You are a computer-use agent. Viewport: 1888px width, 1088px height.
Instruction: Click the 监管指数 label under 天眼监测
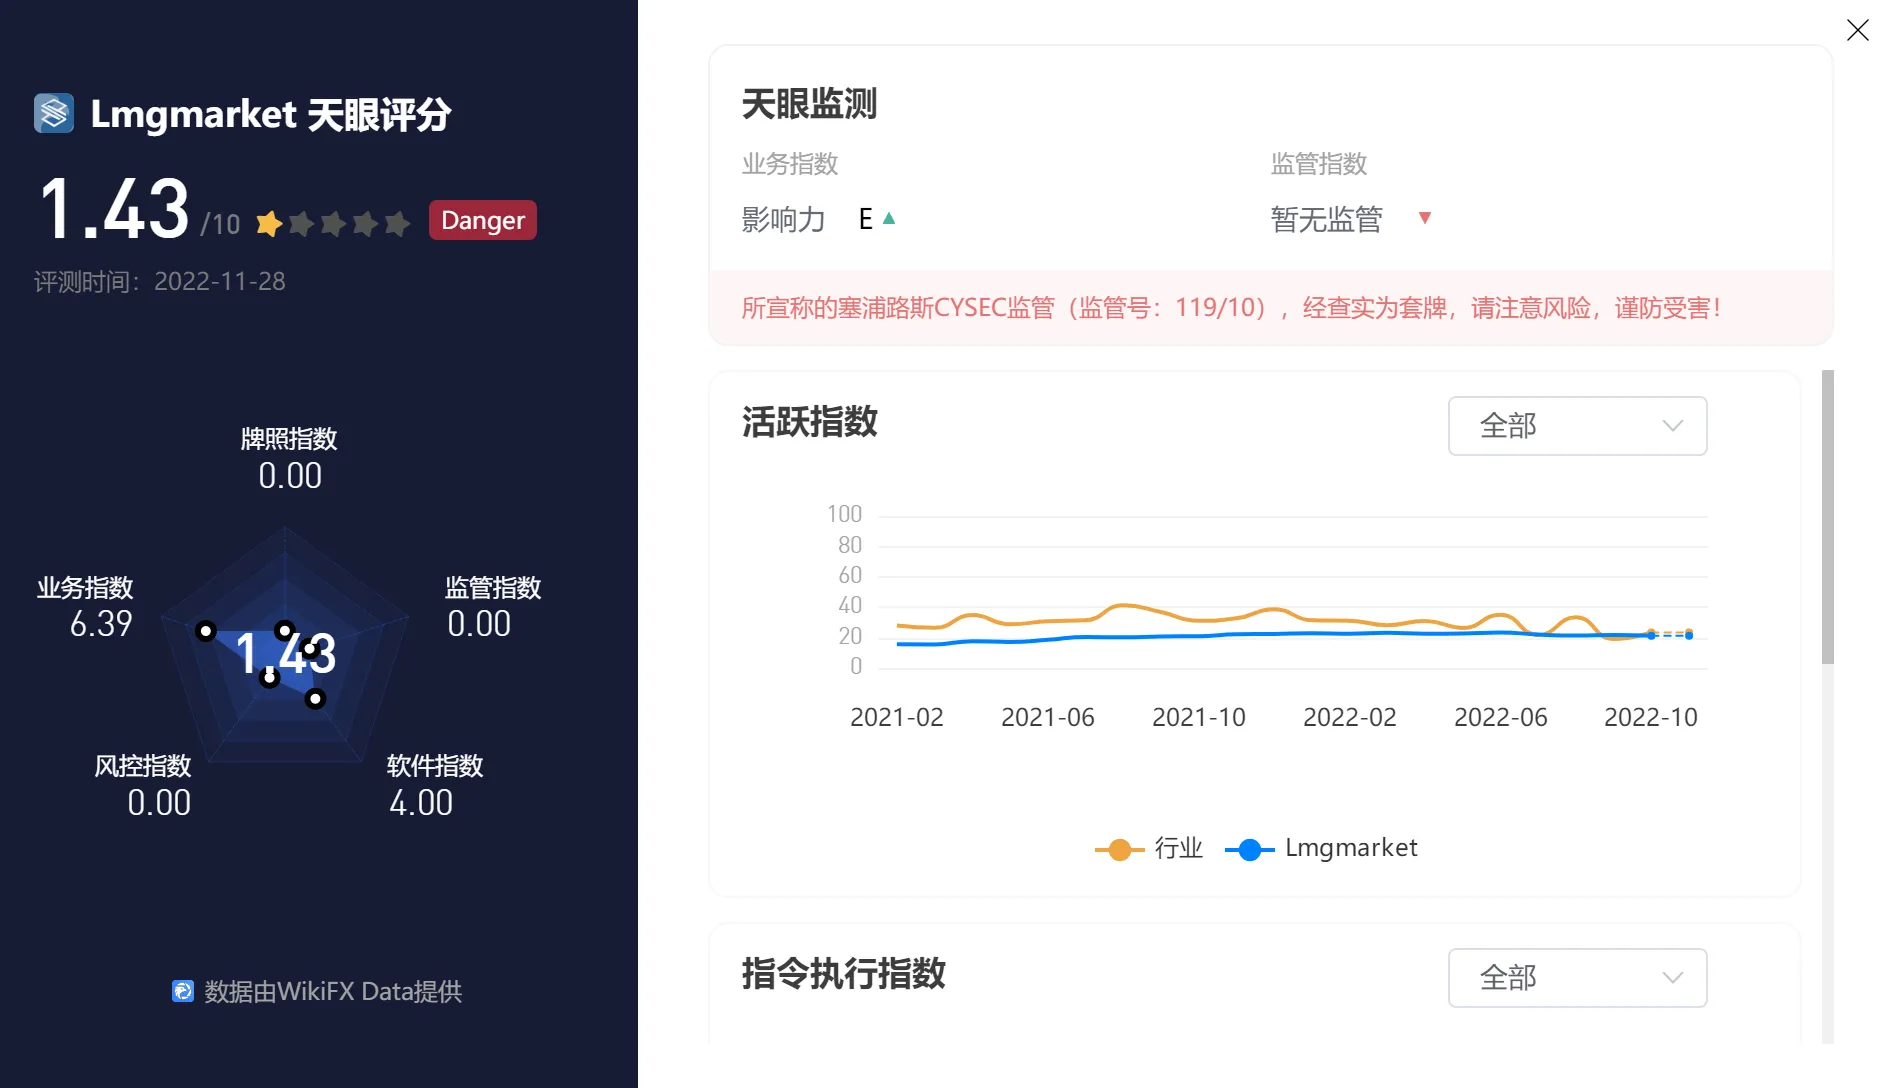click(x=1318, y=164)
